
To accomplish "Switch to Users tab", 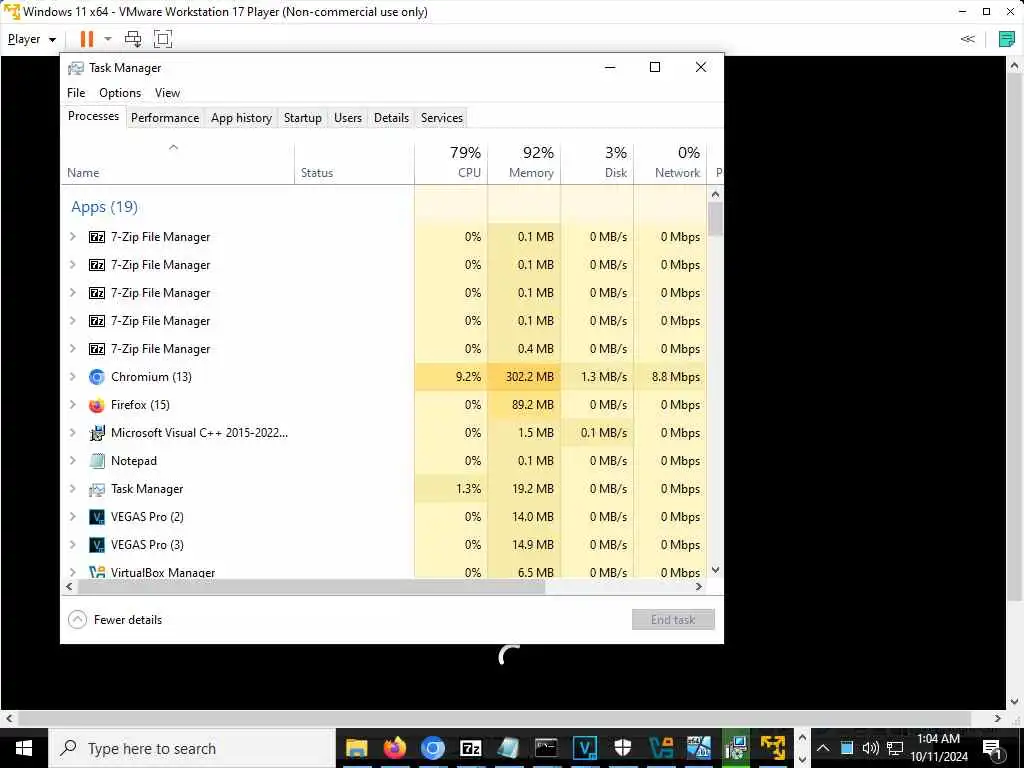I will coord(347,118).
